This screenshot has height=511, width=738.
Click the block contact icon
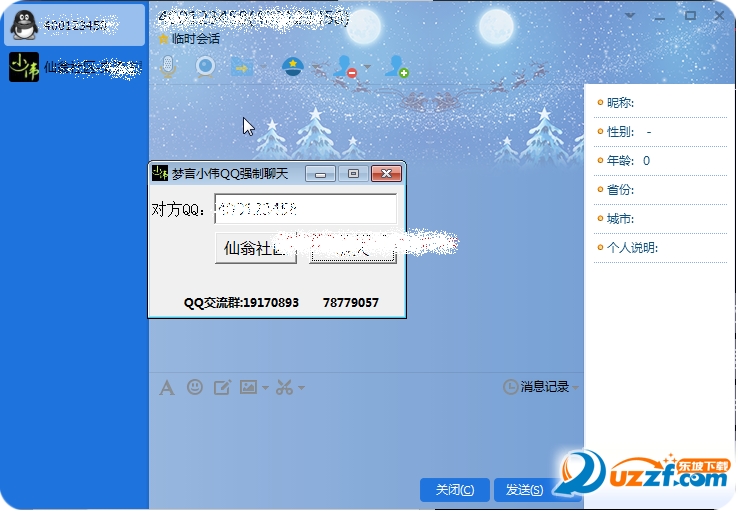click(345, 66)
